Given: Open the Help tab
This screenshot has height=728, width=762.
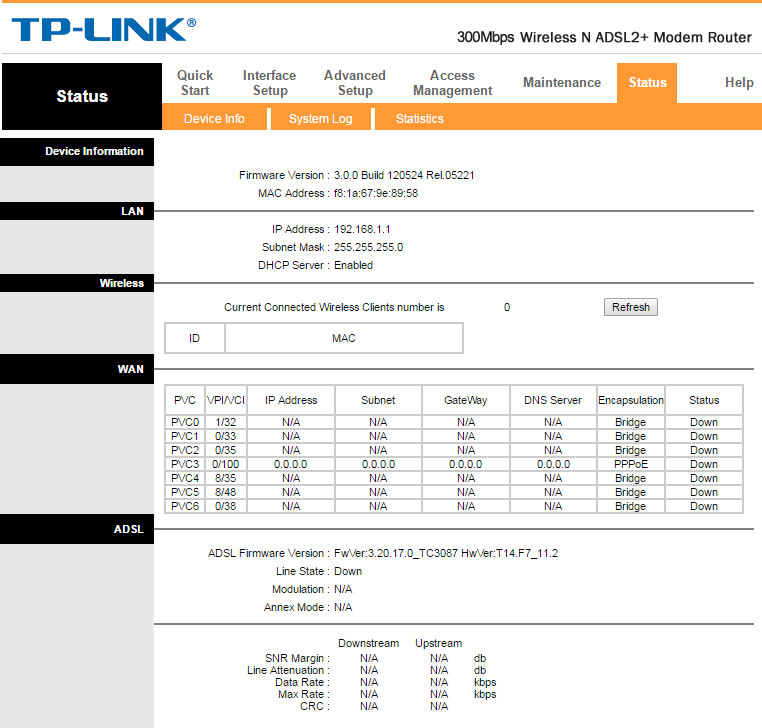Looking at the screenshot, I should click(x=739, y=83).
